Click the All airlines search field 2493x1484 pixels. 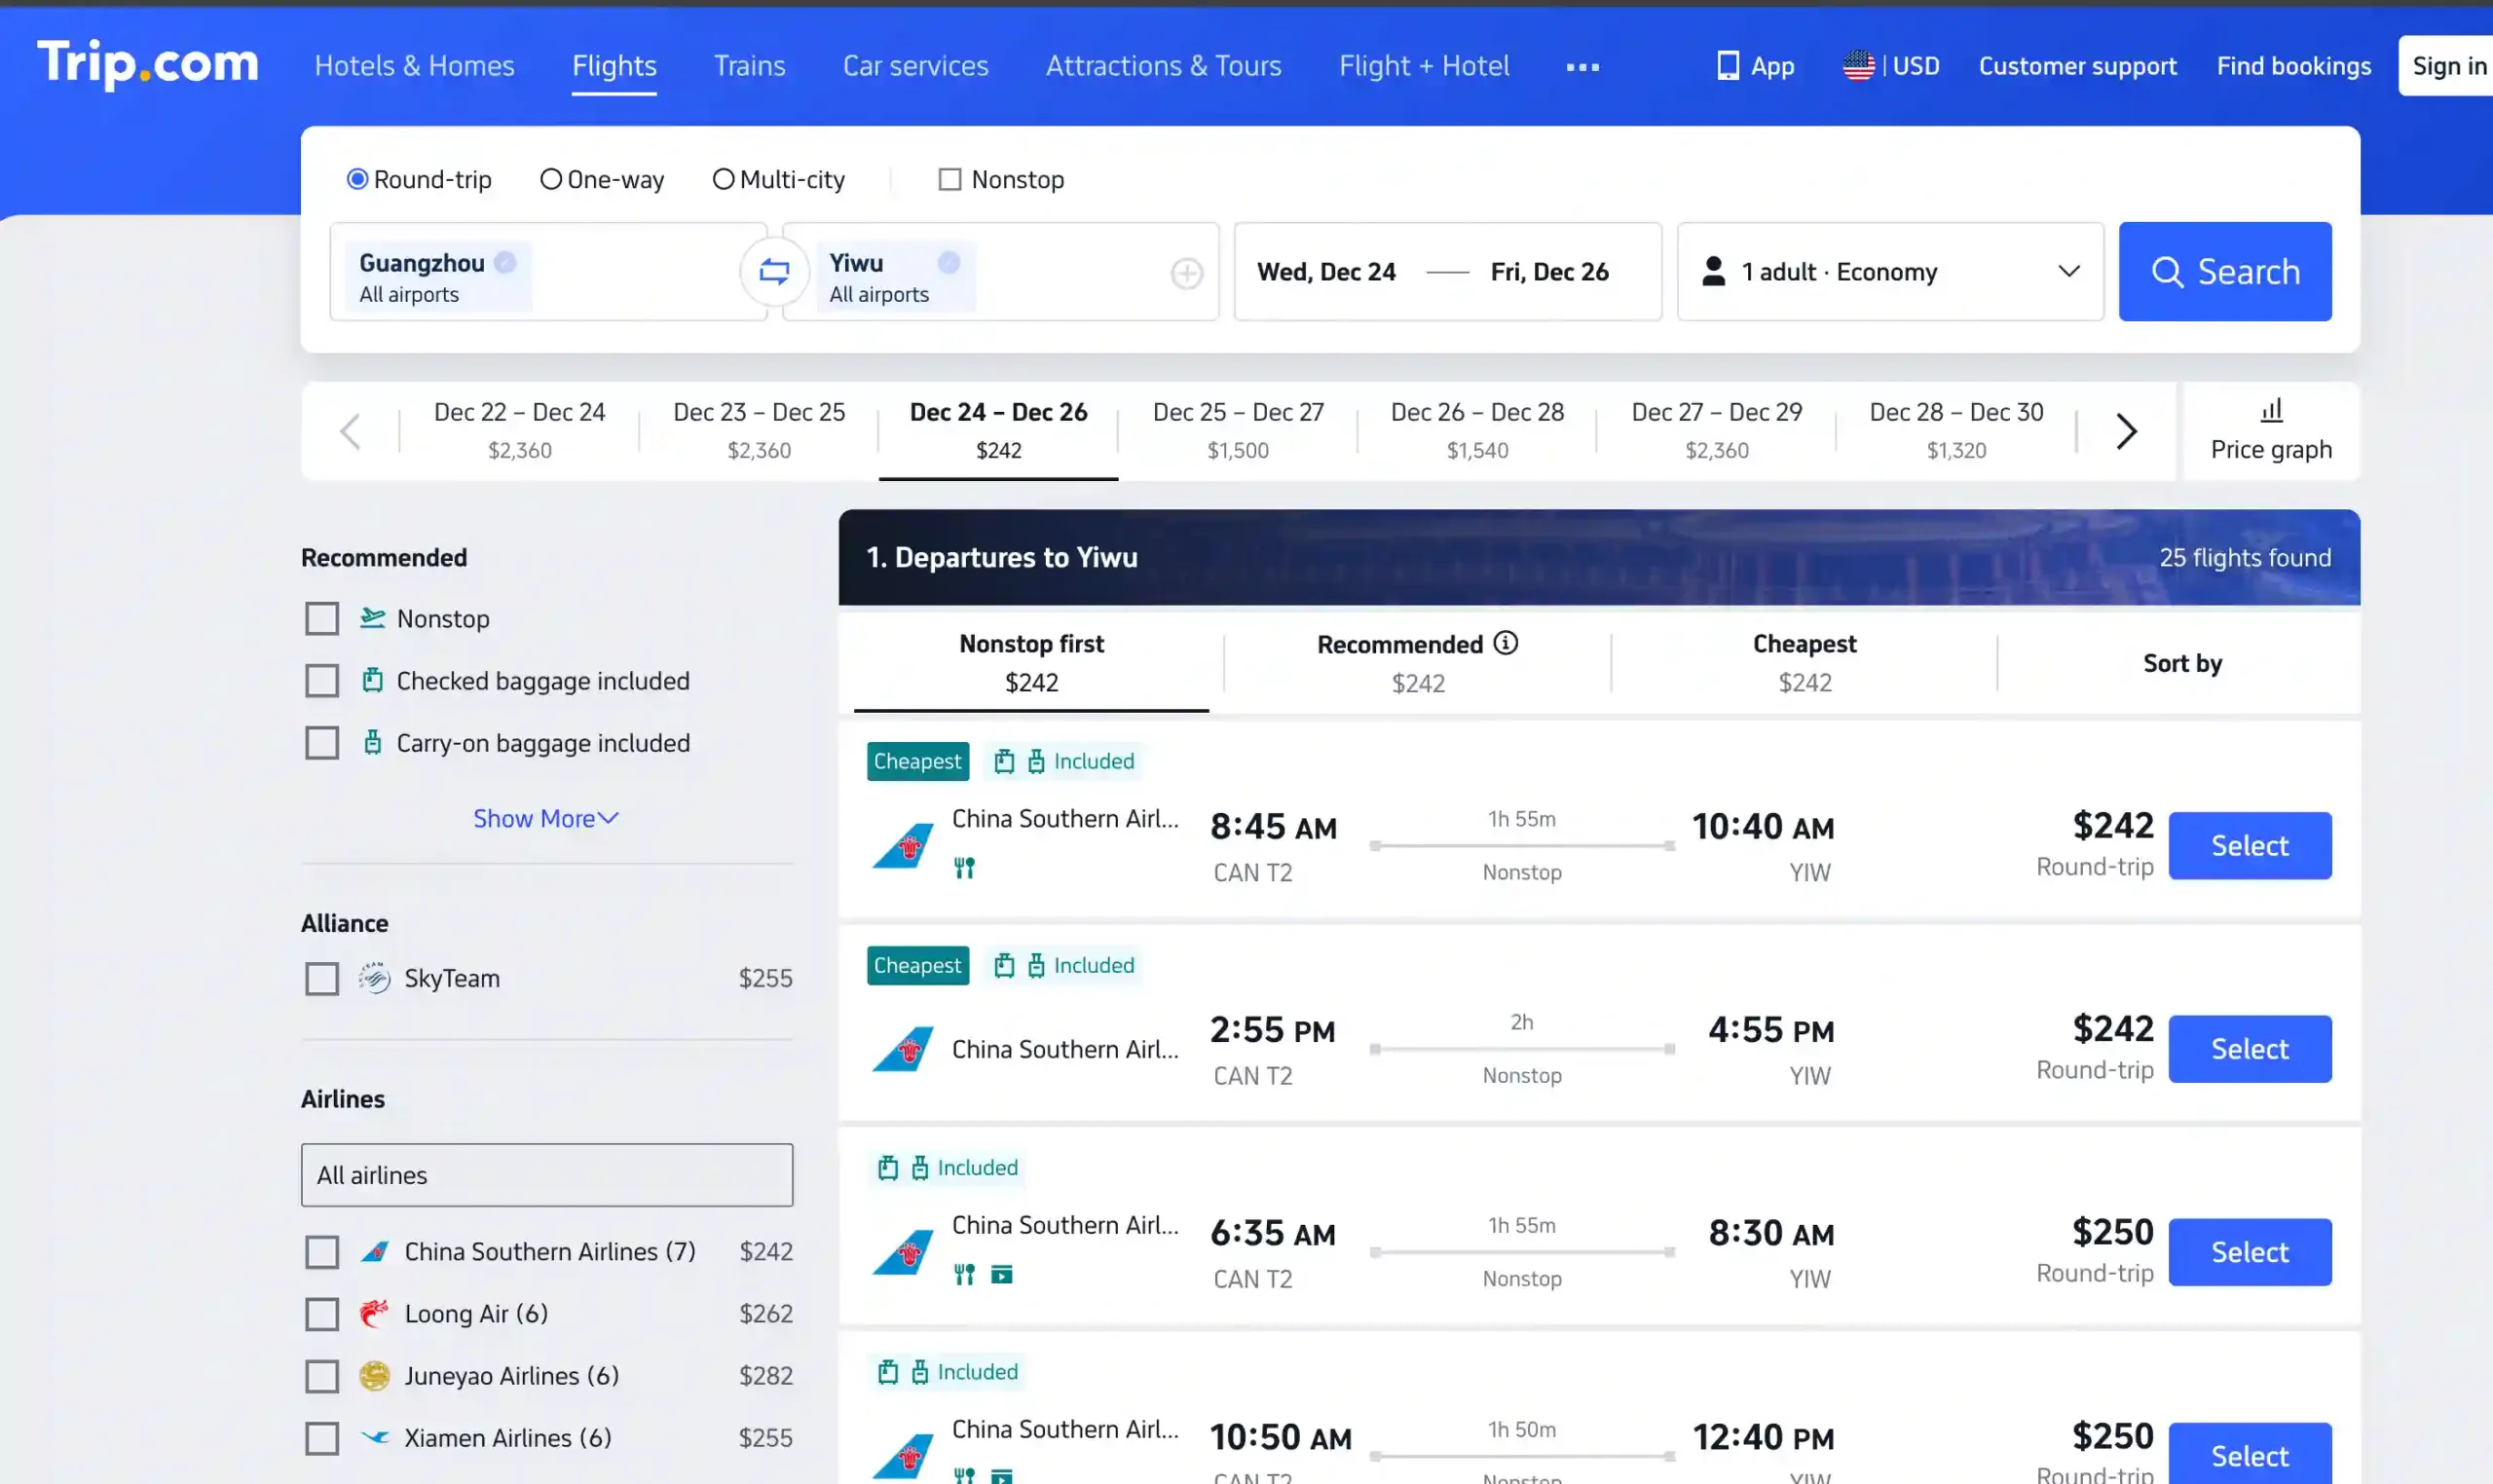click(x=546, y=1175)
